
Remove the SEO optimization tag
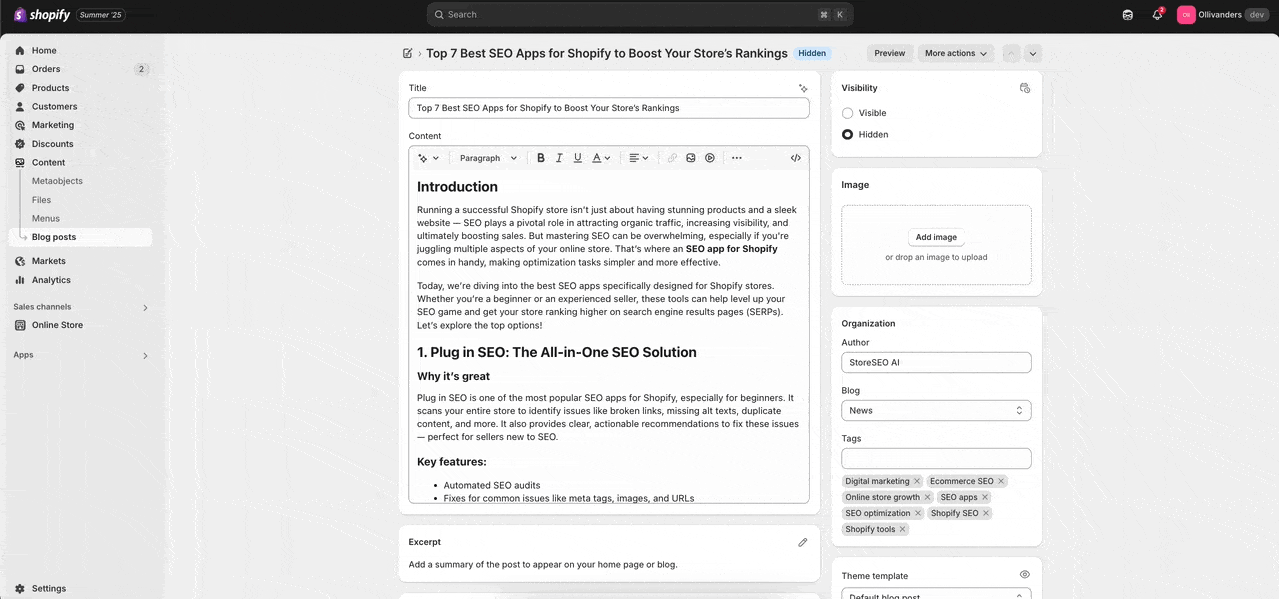pyautogui.click(x=918, y=513)
